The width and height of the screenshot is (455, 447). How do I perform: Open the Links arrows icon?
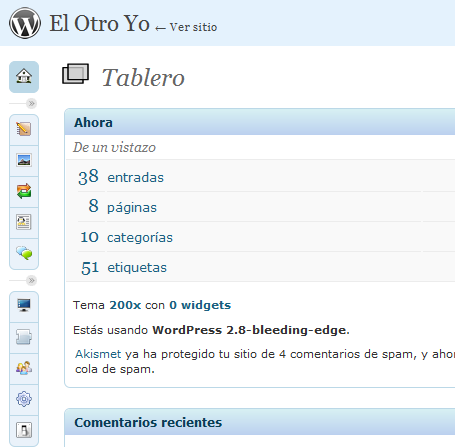coord(24,191)
